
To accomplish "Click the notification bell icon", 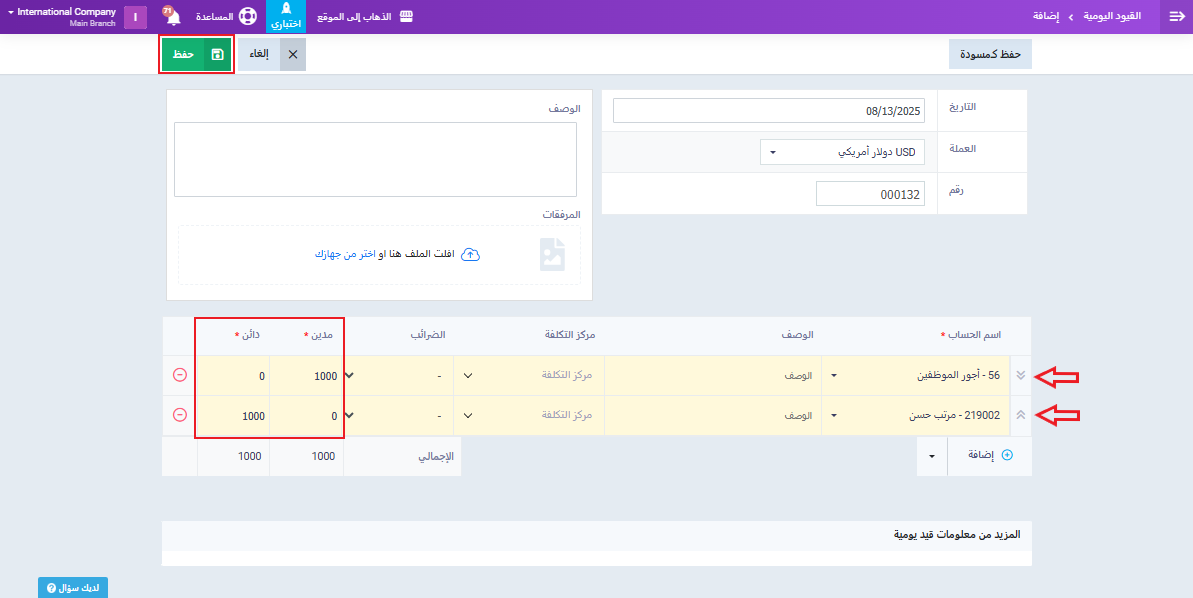I will [x=172, y=18].
